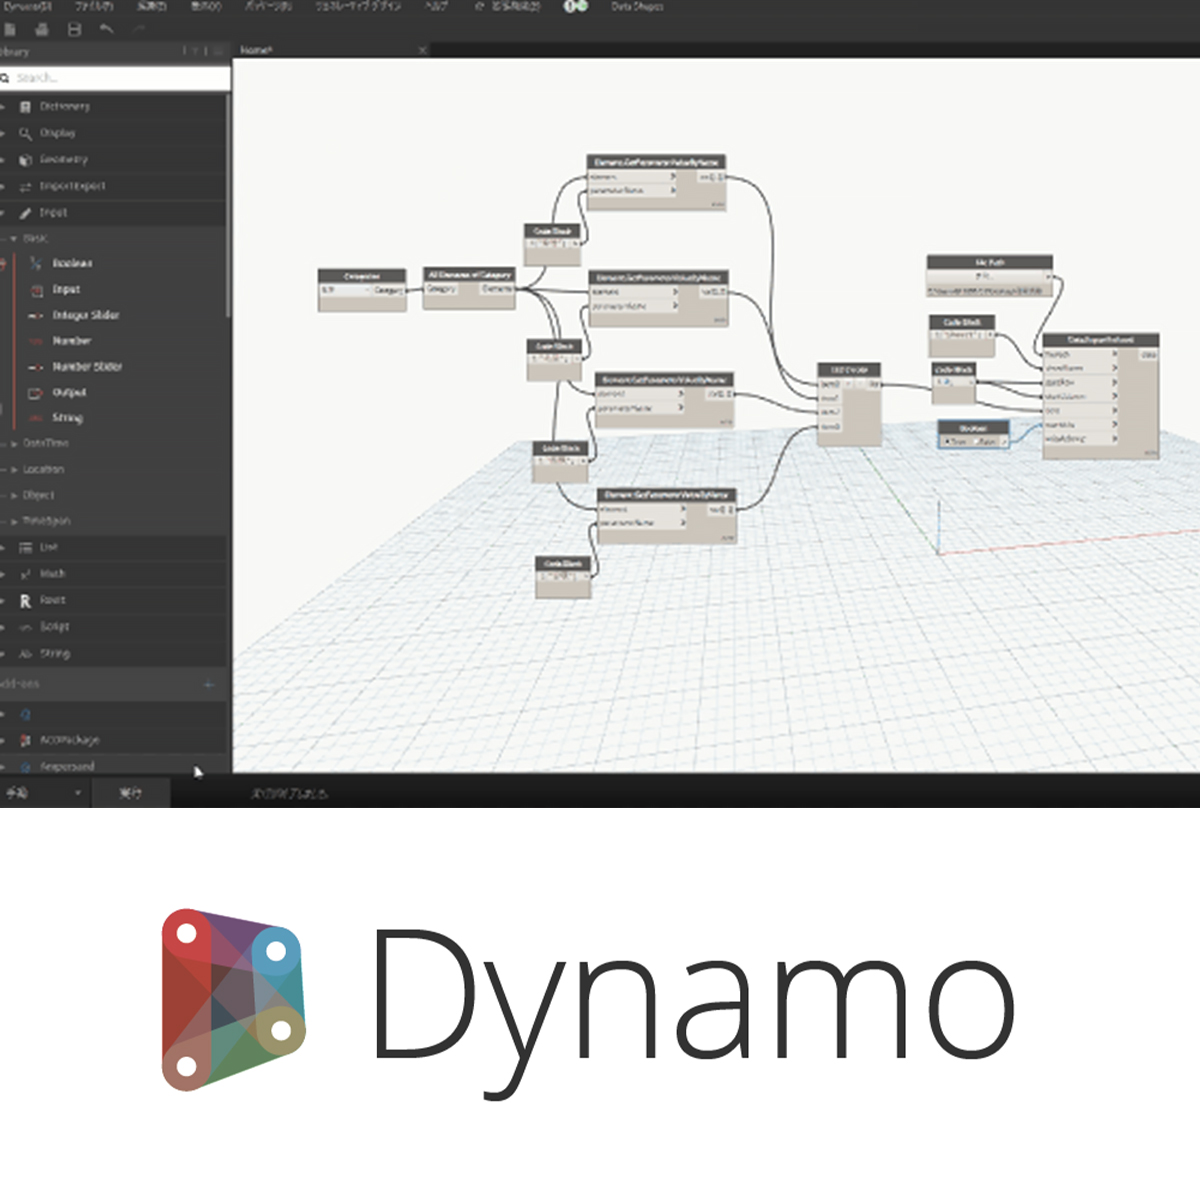Click the Script category icon
This screenshot has height=1200, width=1200.
(x=26, y=627)
